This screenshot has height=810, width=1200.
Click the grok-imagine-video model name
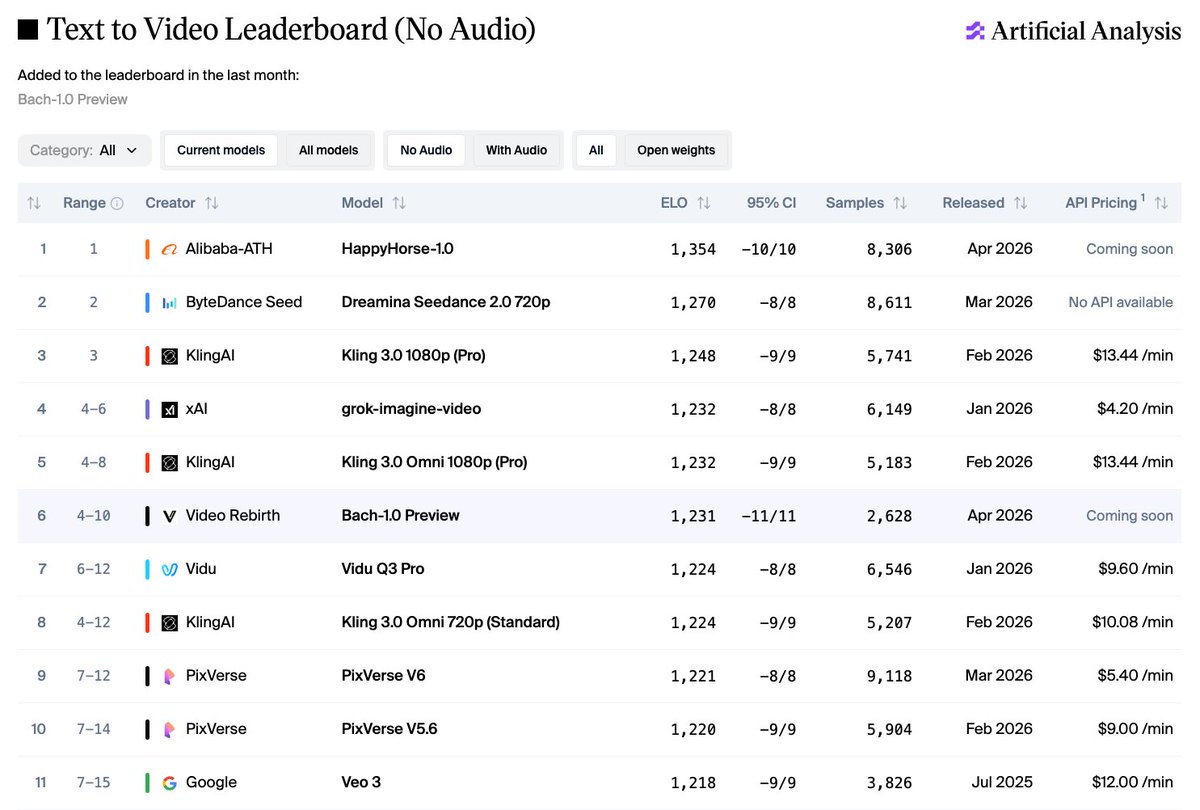[x=411, y=409]
